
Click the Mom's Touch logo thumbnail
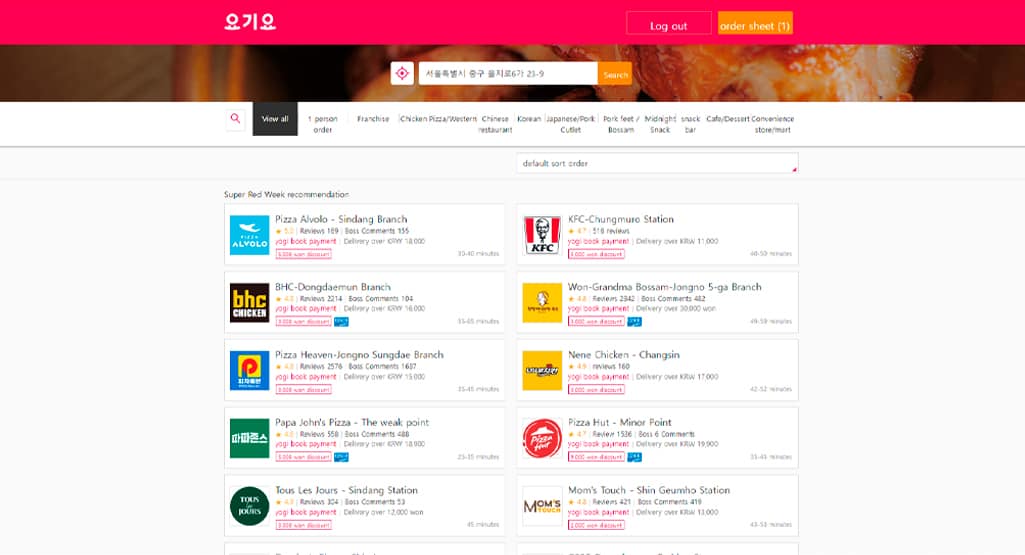[x=542, y=506]
